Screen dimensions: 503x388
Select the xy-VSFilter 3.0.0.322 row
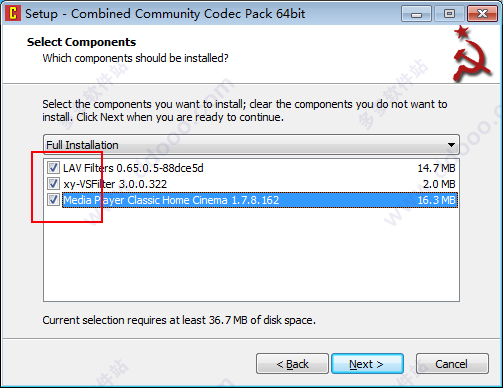point(251,184)
